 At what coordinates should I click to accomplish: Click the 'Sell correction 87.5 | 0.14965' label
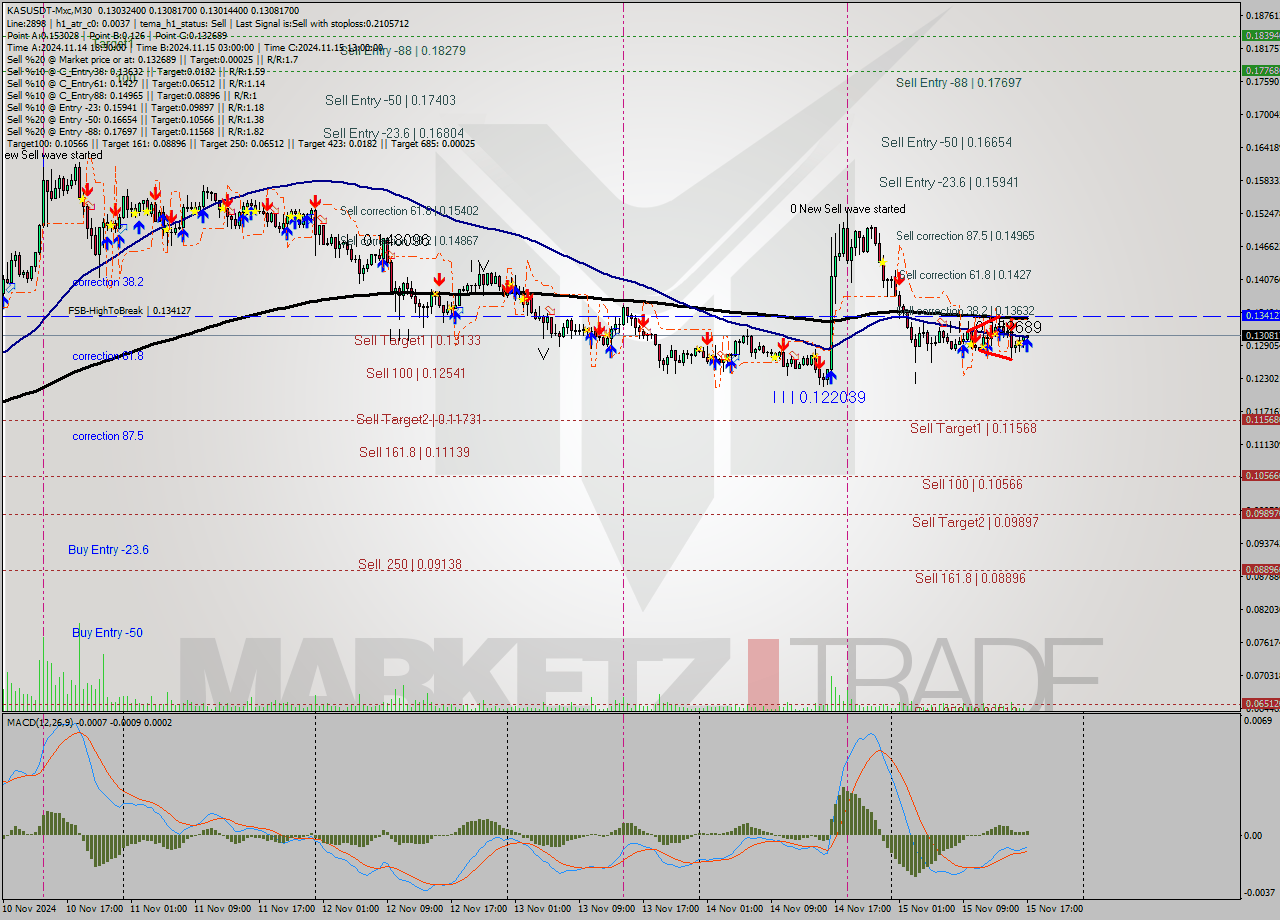[x=965, y=236]
